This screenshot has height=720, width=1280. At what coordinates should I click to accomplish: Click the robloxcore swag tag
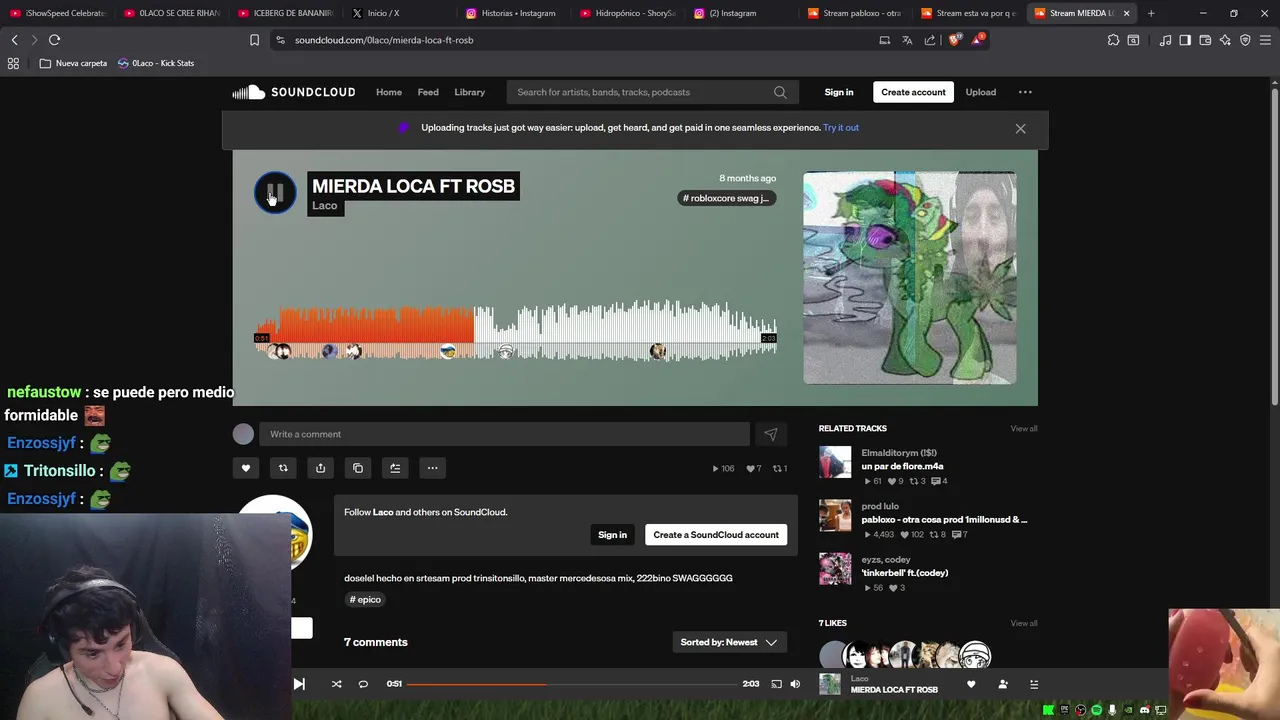(x=726, y=198)
